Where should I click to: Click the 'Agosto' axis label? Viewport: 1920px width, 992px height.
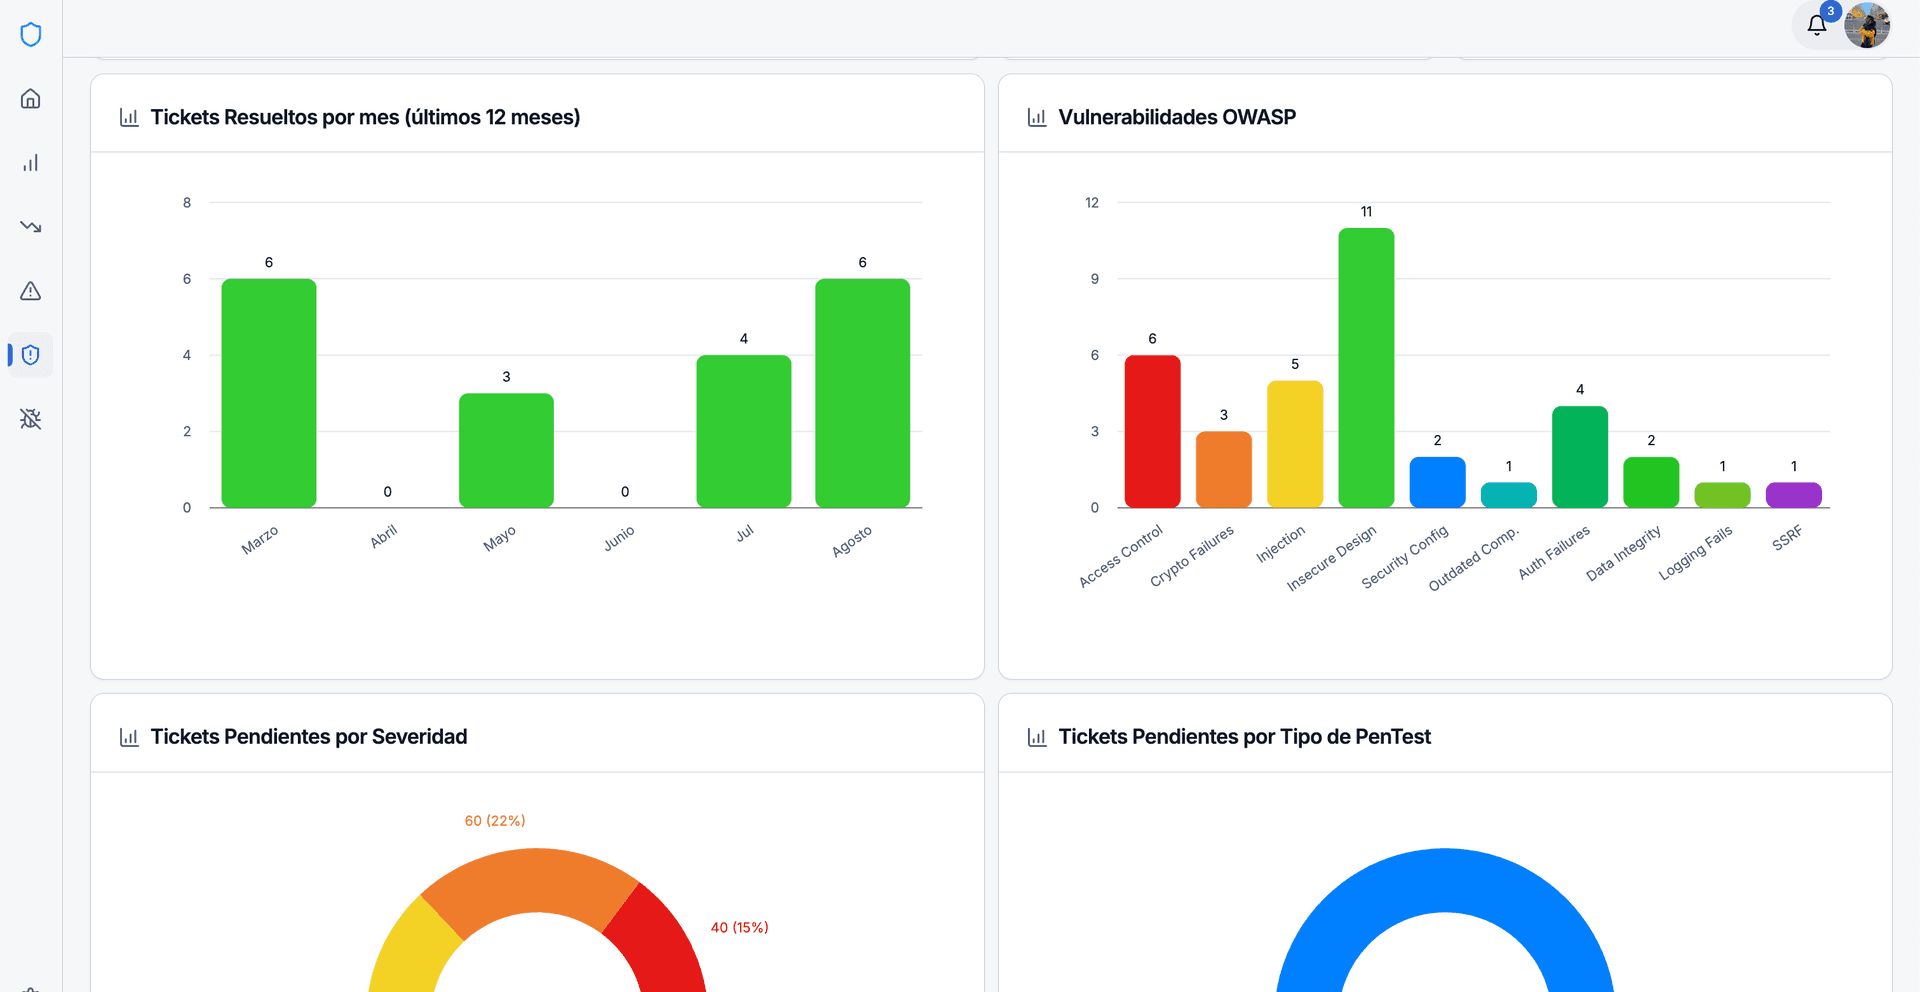(x=852, y=541)
